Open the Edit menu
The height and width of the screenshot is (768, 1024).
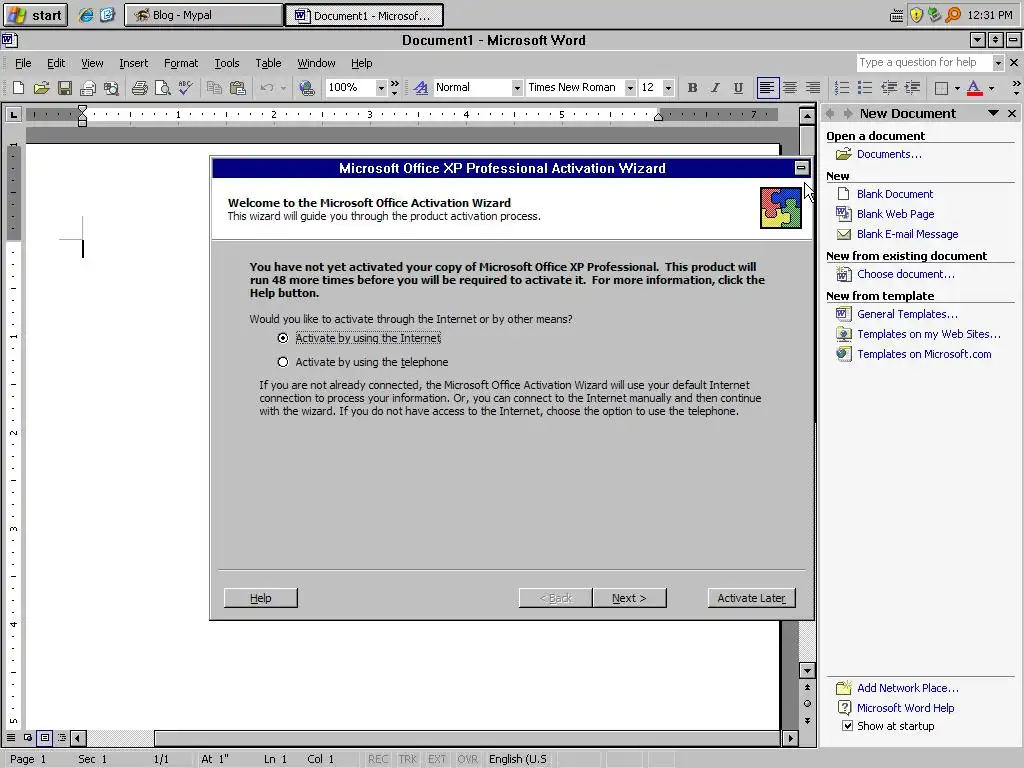pos(56,63)
